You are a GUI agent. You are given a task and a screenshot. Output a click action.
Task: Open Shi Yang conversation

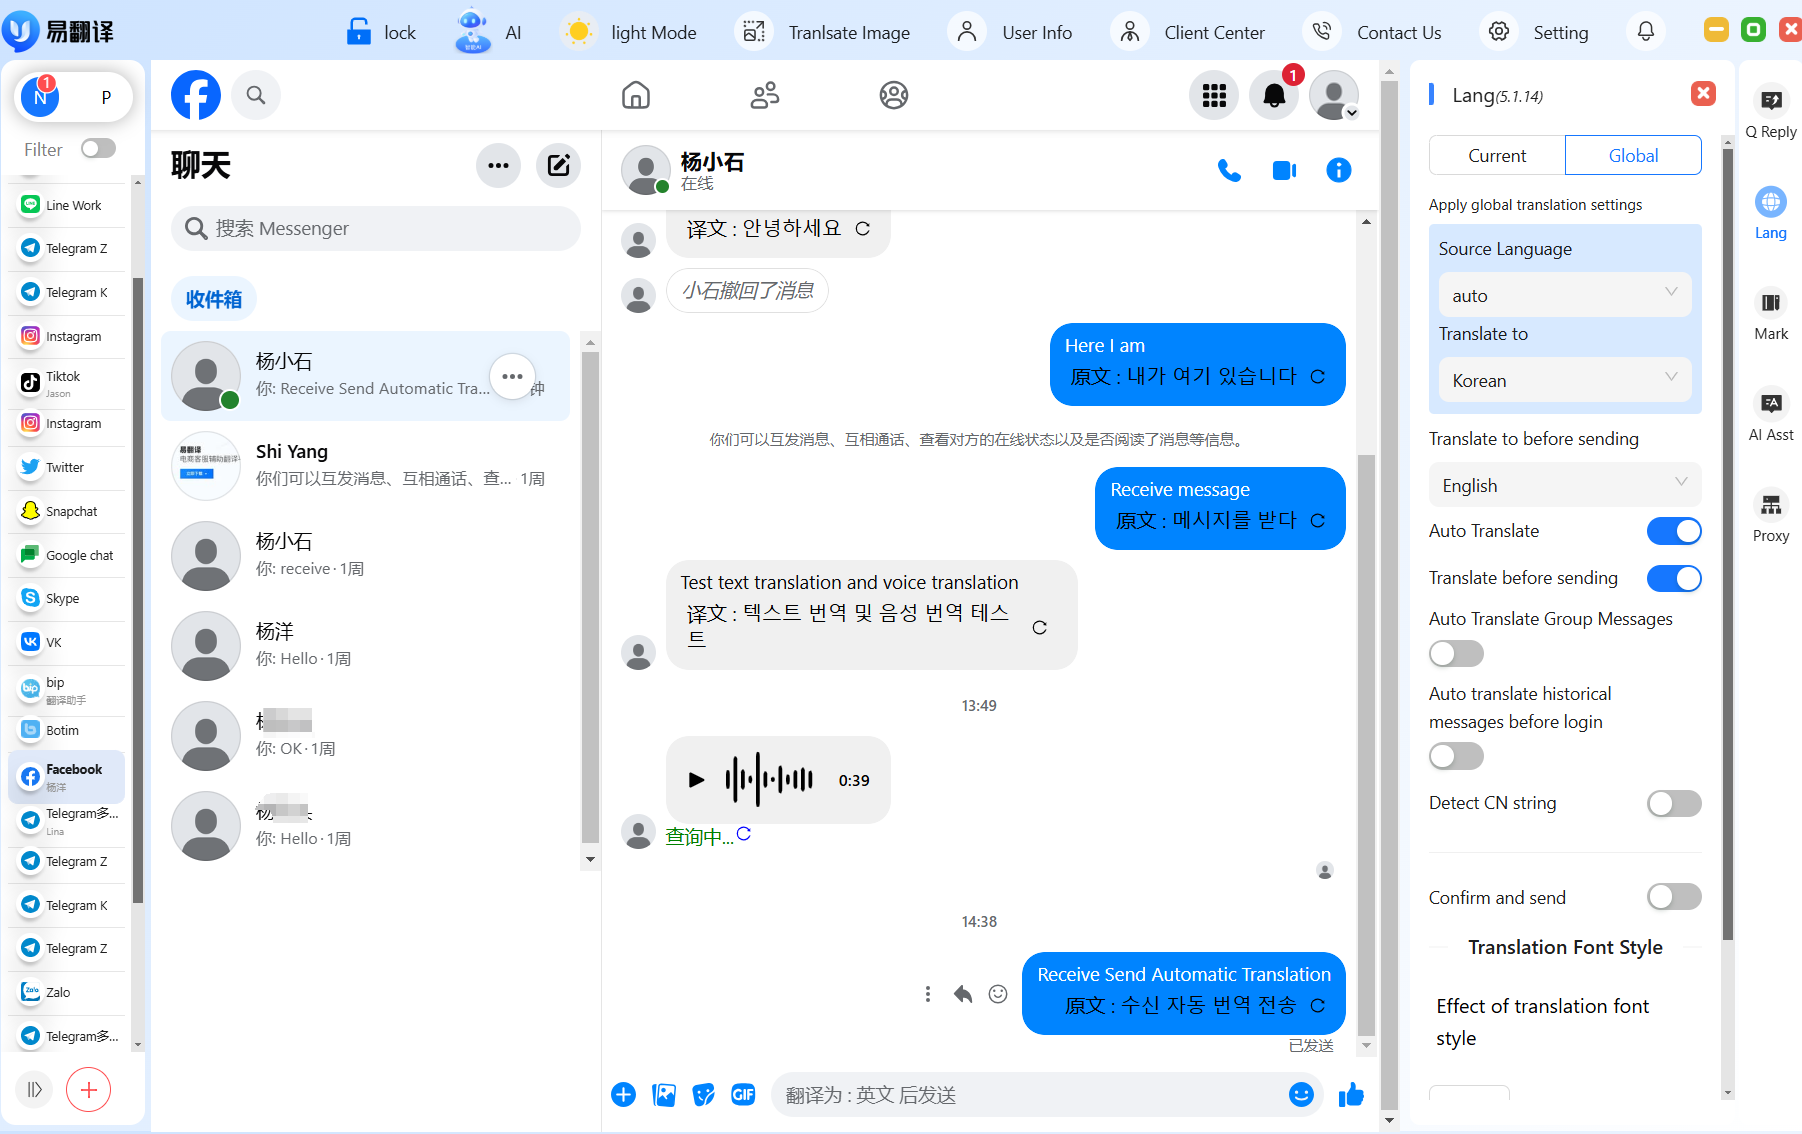(365, 465)
